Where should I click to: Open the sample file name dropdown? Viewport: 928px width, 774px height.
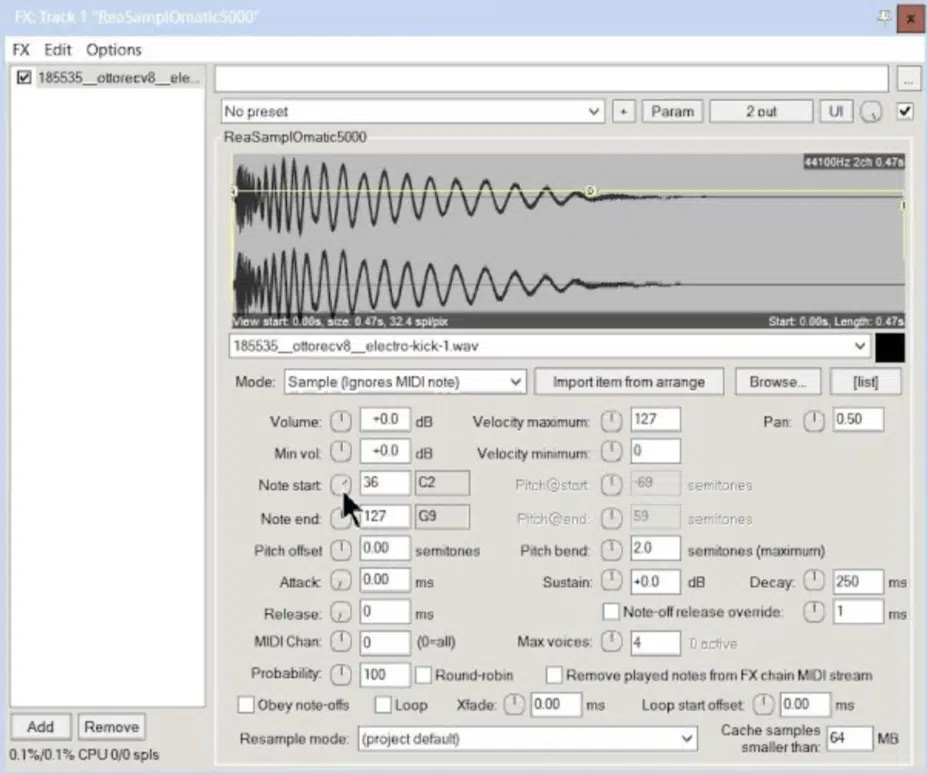click(x=549, y=346)
